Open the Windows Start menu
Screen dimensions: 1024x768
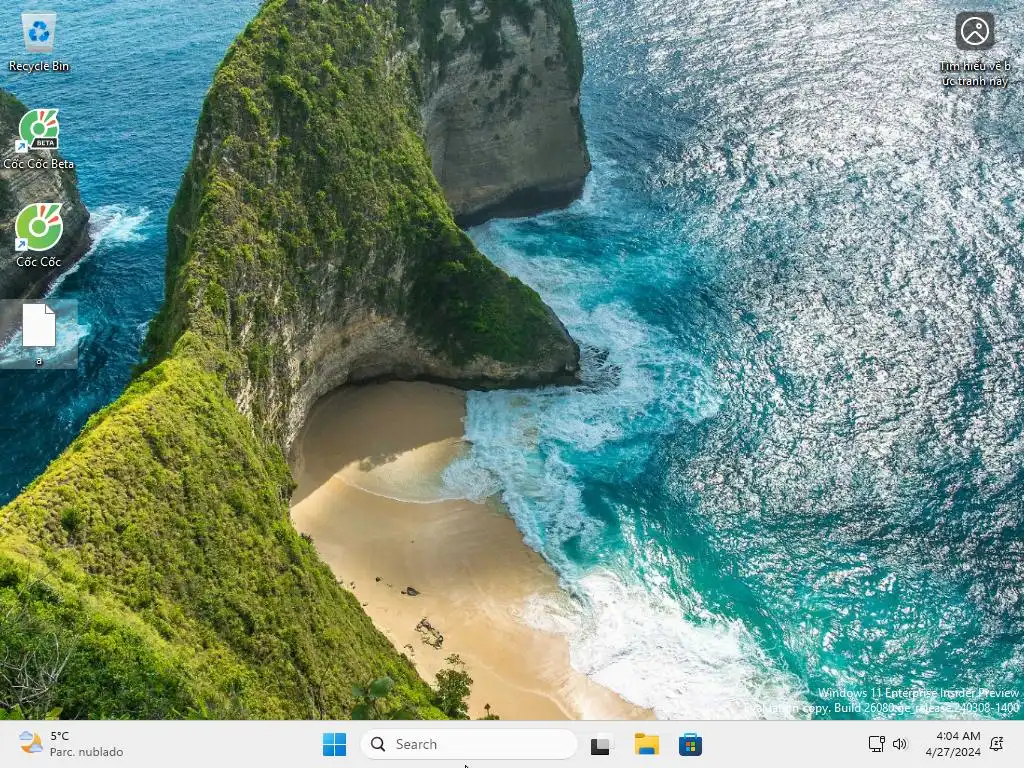[x=334, y=744]
